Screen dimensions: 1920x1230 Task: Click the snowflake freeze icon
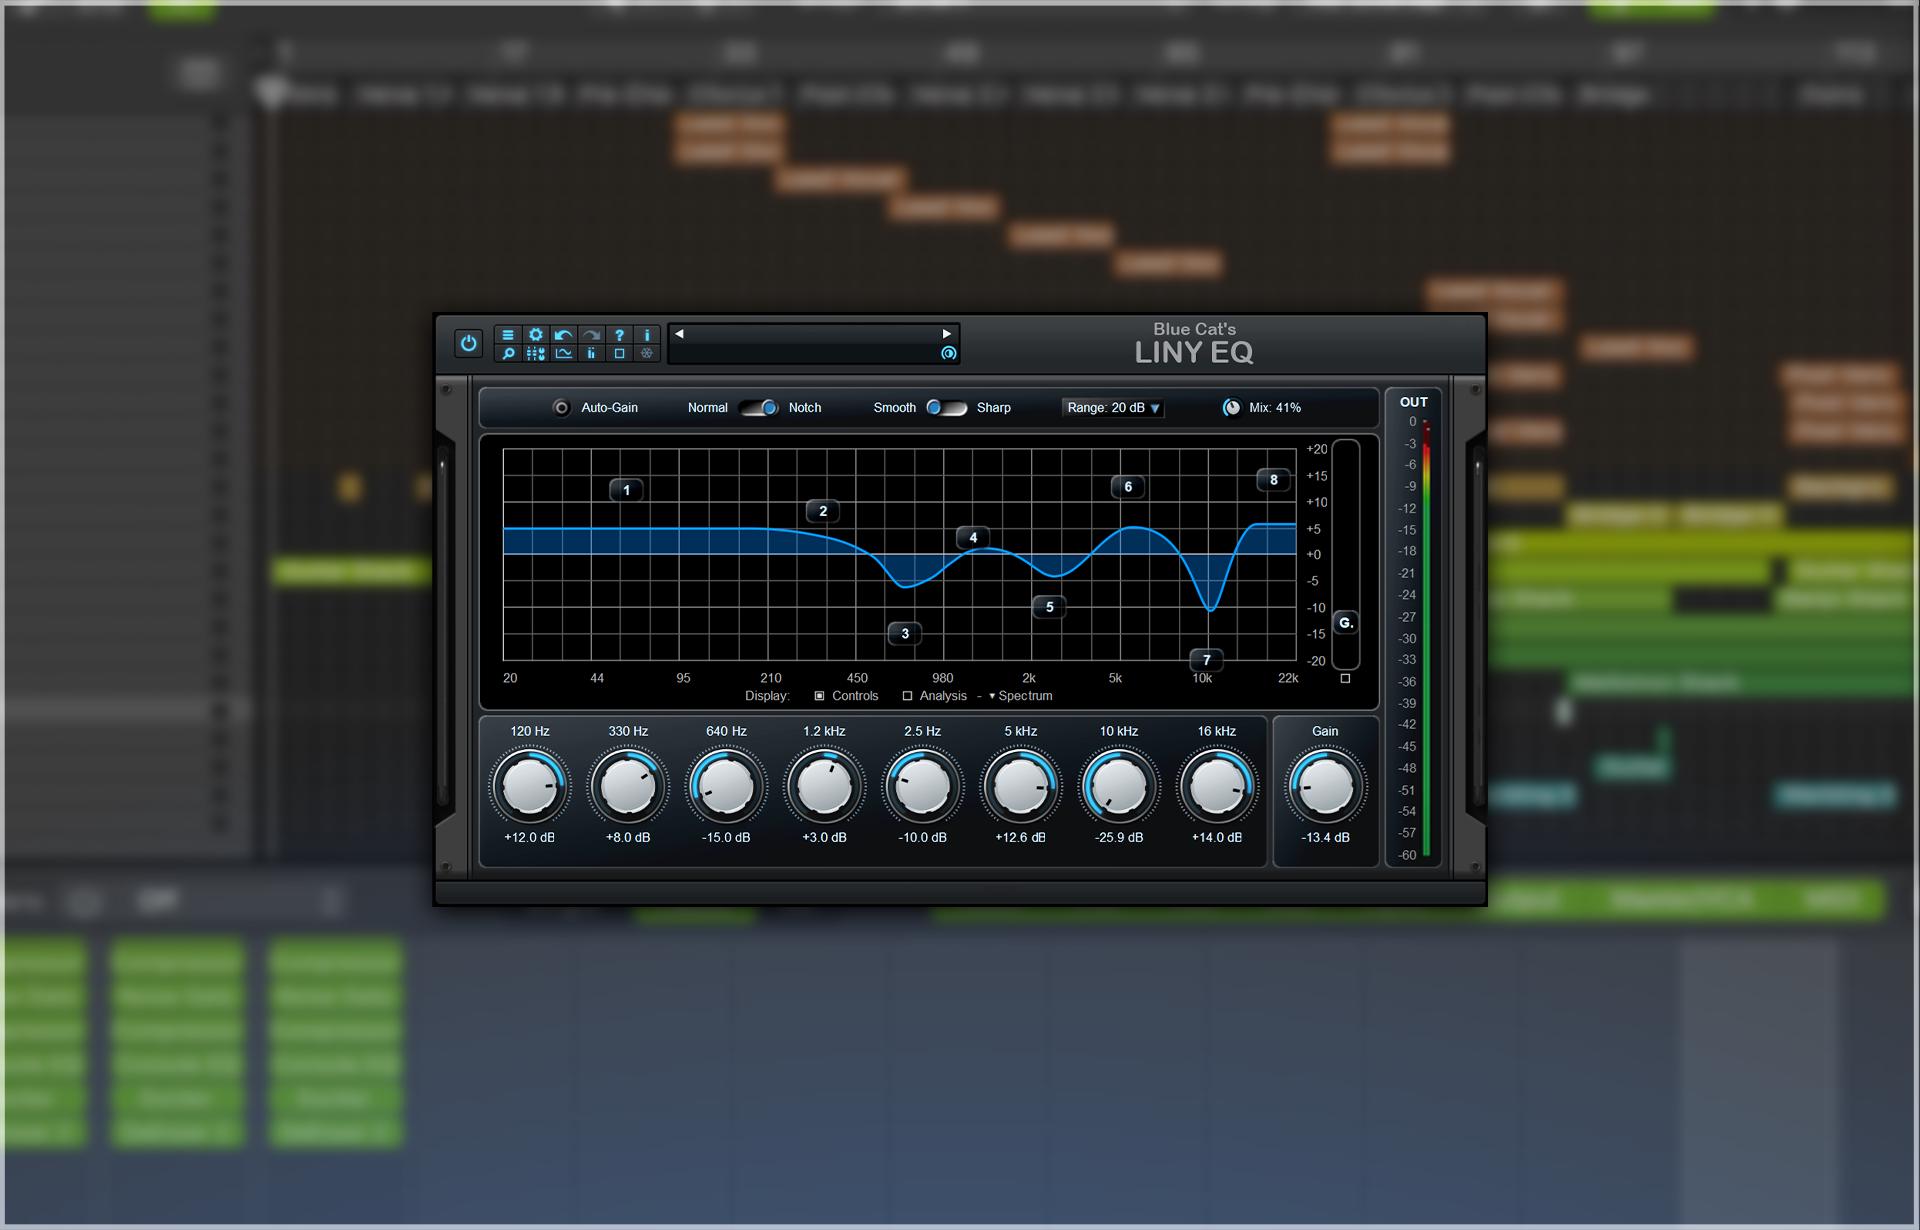pos(647,353)
